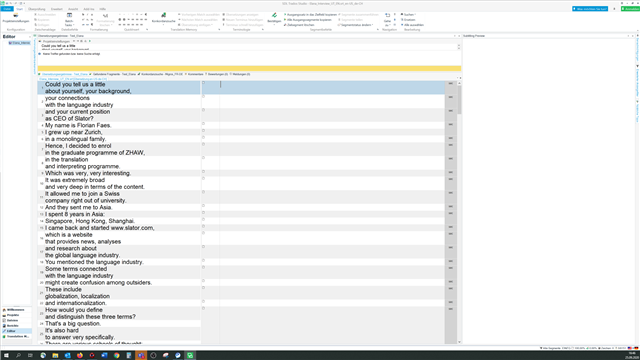Screen dimensions: 640x360
Task: Click source text 'And they sent me to Asia.'
Action: pyautogui.click(x=78, y=207)
